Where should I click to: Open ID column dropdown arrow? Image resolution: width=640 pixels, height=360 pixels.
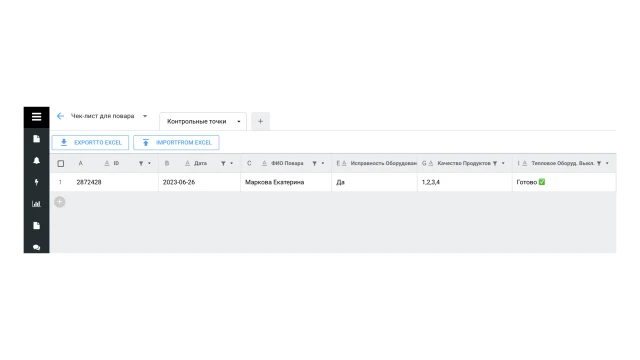[x=149, y=163]
